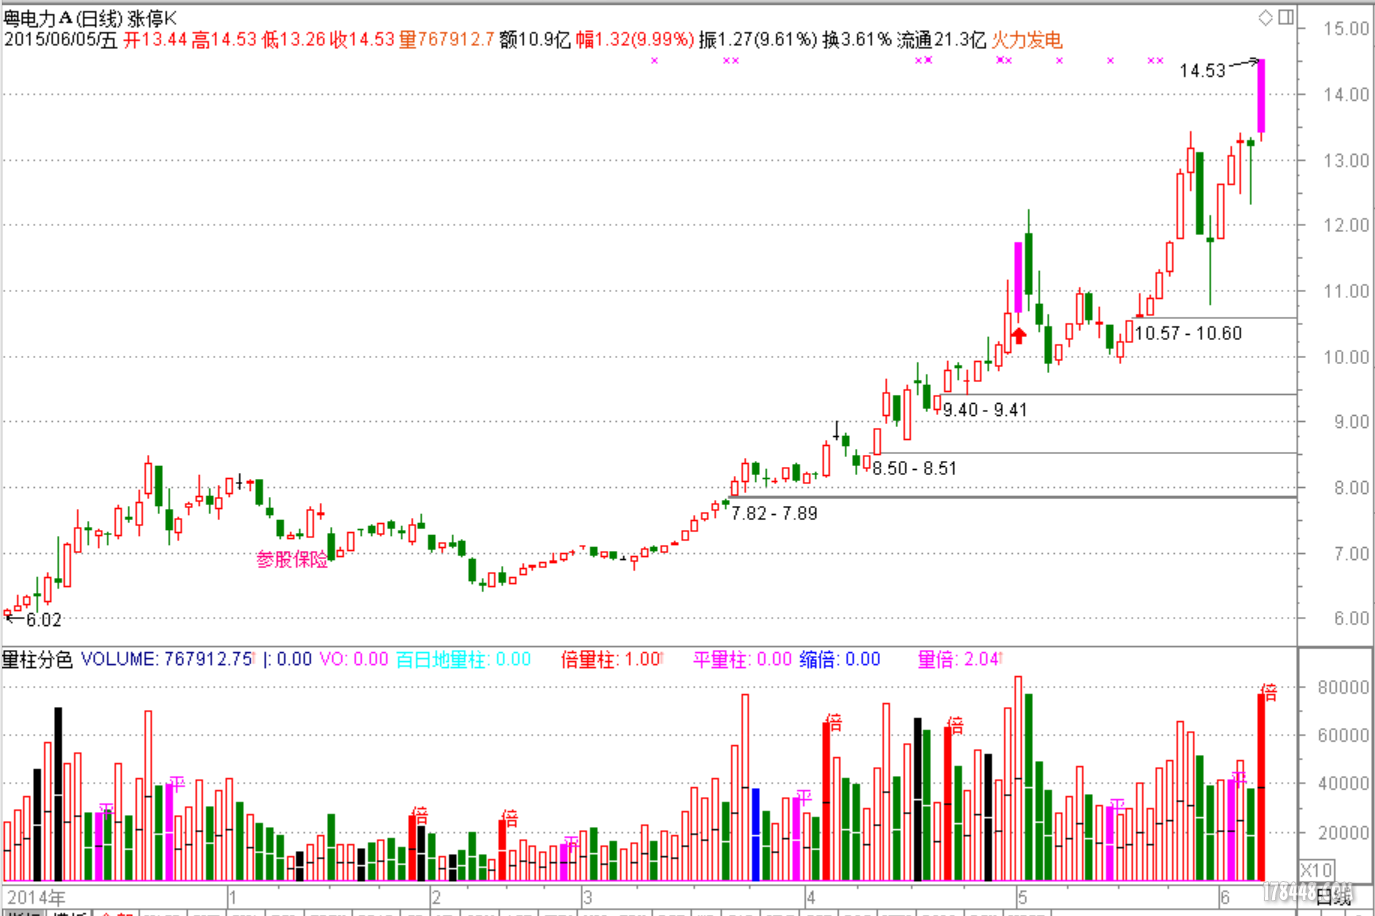Click the low price 低13.26
The height and width of the screenshot is (916, 1375).
[x=294, y=40]
